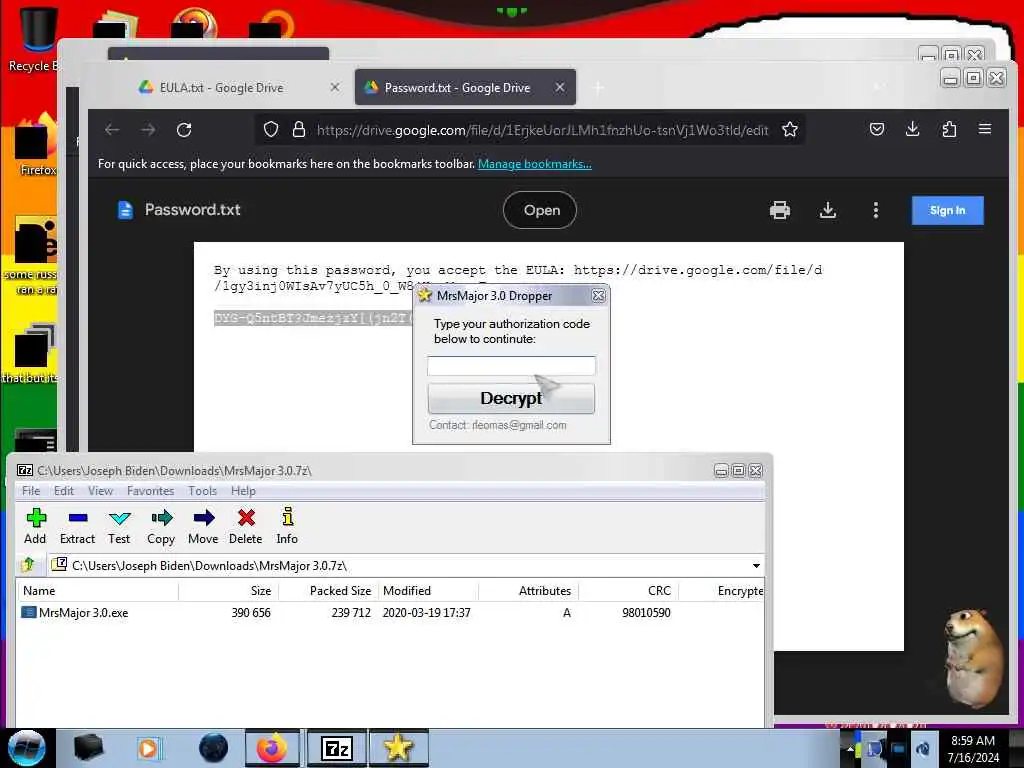Viewport: 1024px width, 768px height.
Task: Sort by Modified column header
Action: click(x=428, y=590)
